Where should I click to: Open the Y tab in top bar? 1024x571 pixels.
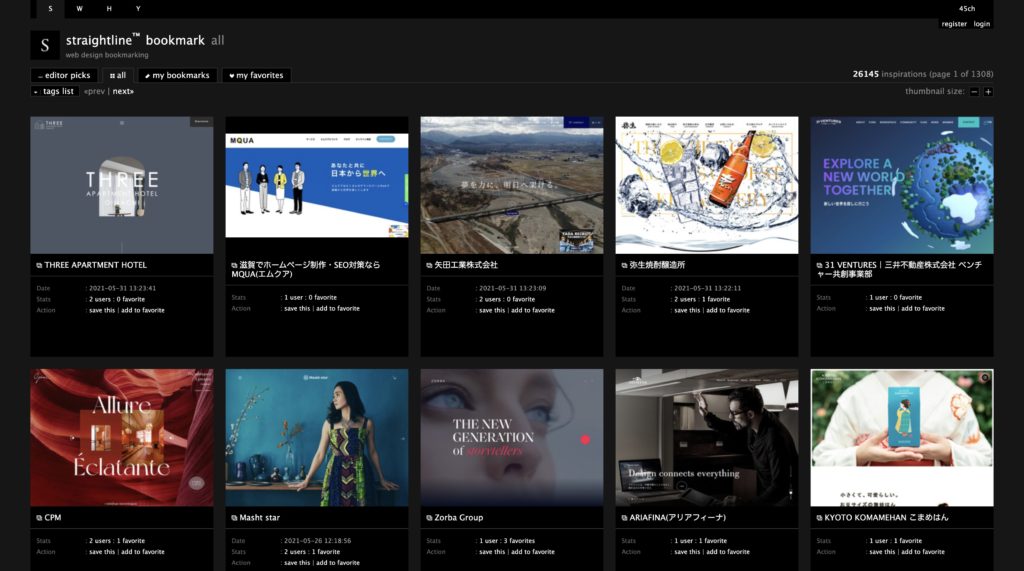pos(138,8)
